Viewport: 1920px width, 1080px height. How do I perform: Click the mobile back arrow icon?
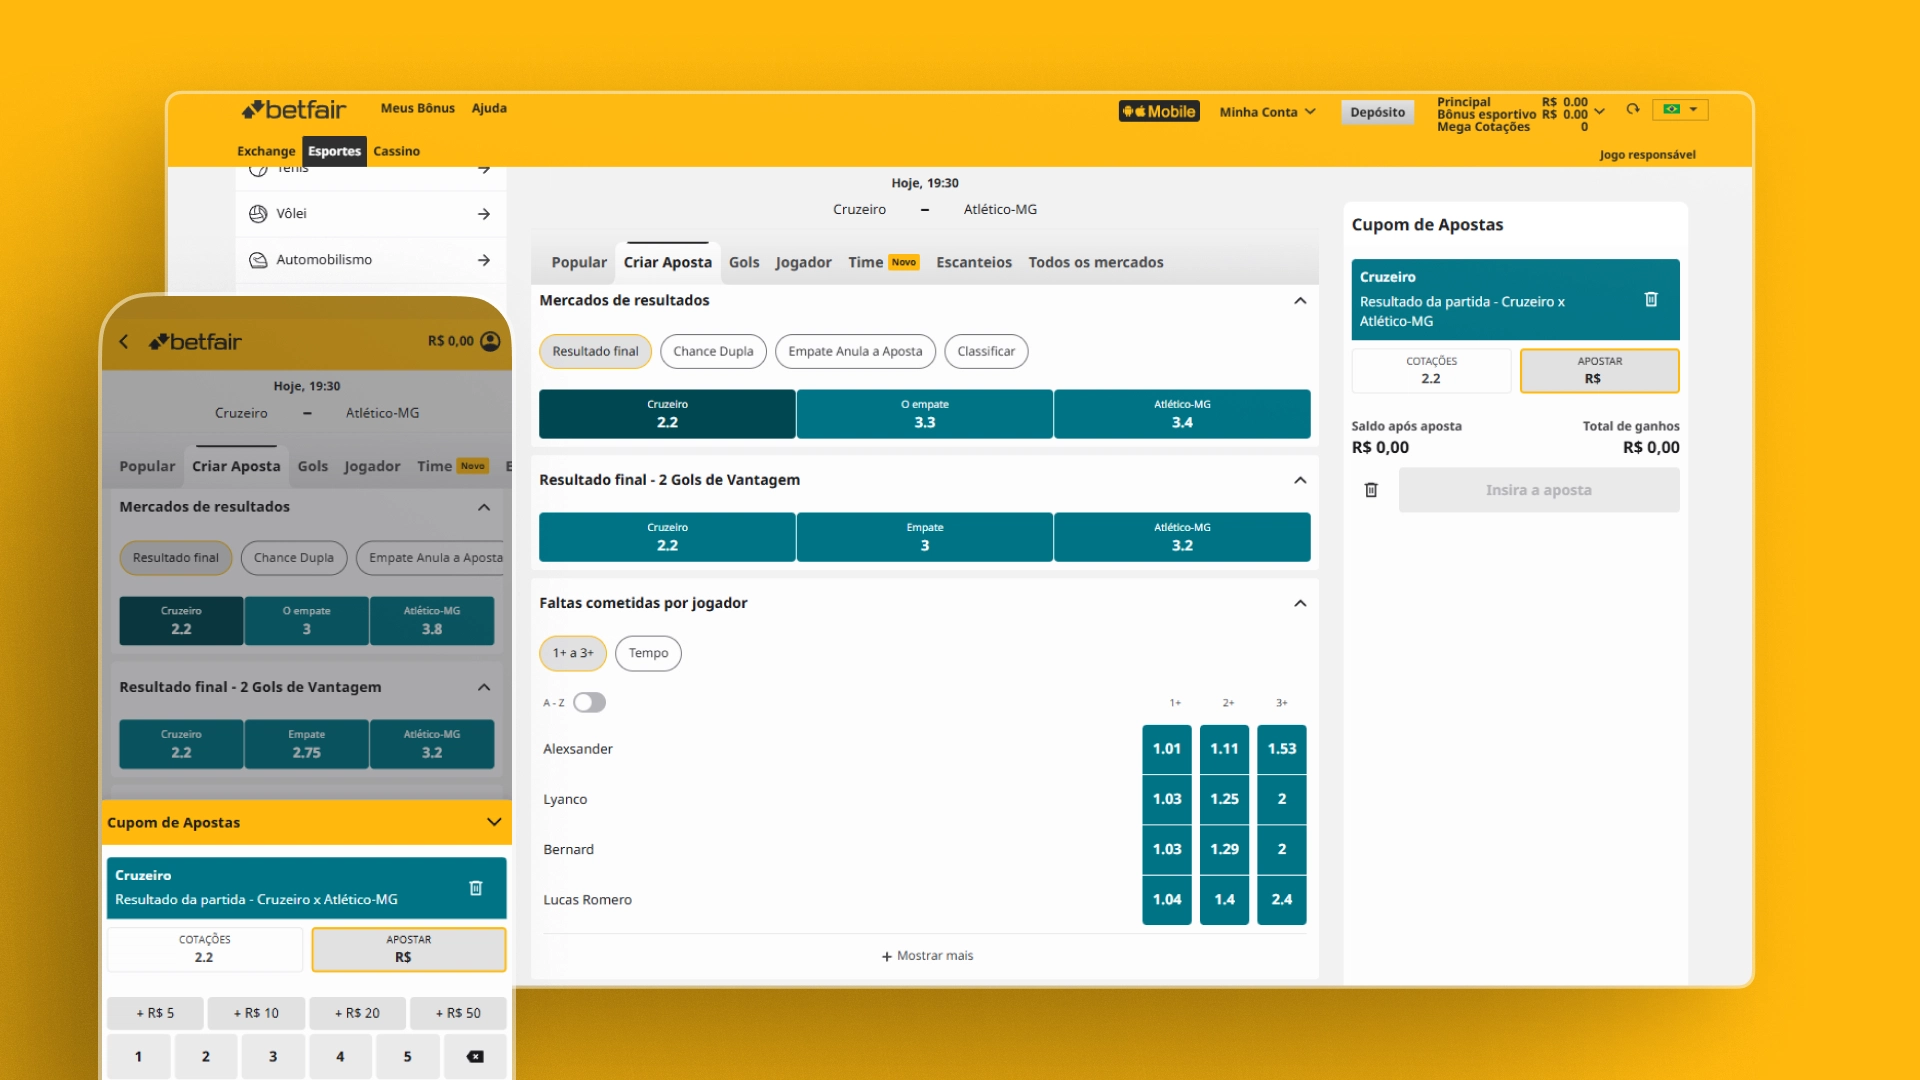124,342
